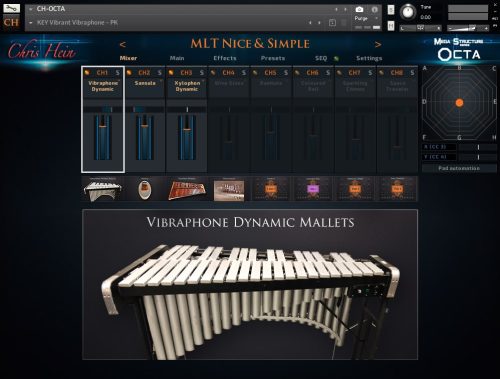Open the Settings tab
The width and height of the screenshot is (500, 379).
click(369, 58)
